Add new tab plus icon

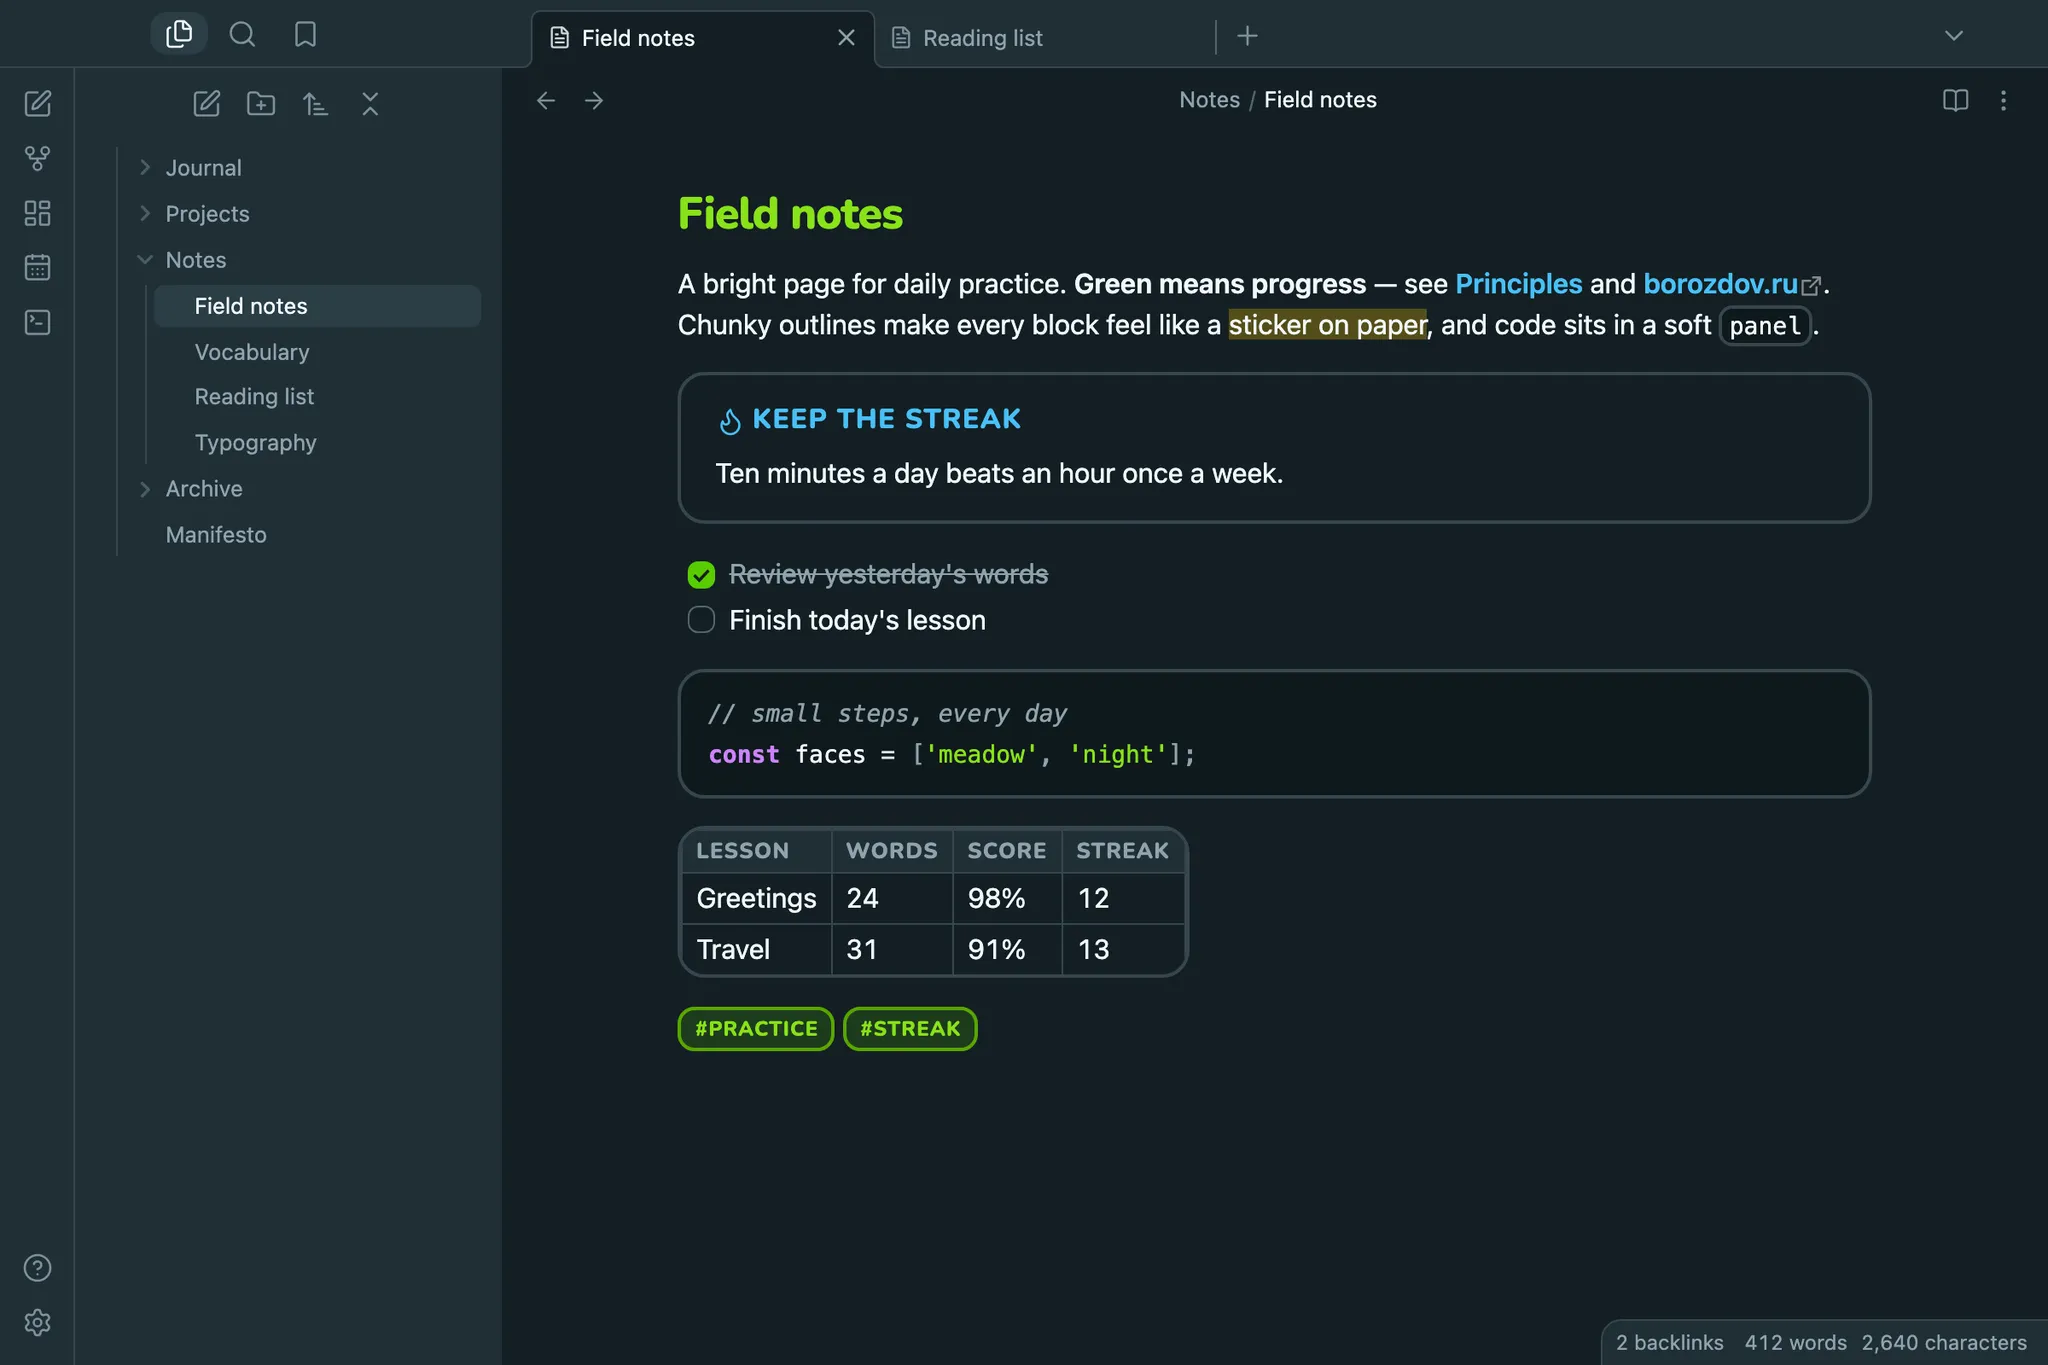coord(1247,36)
